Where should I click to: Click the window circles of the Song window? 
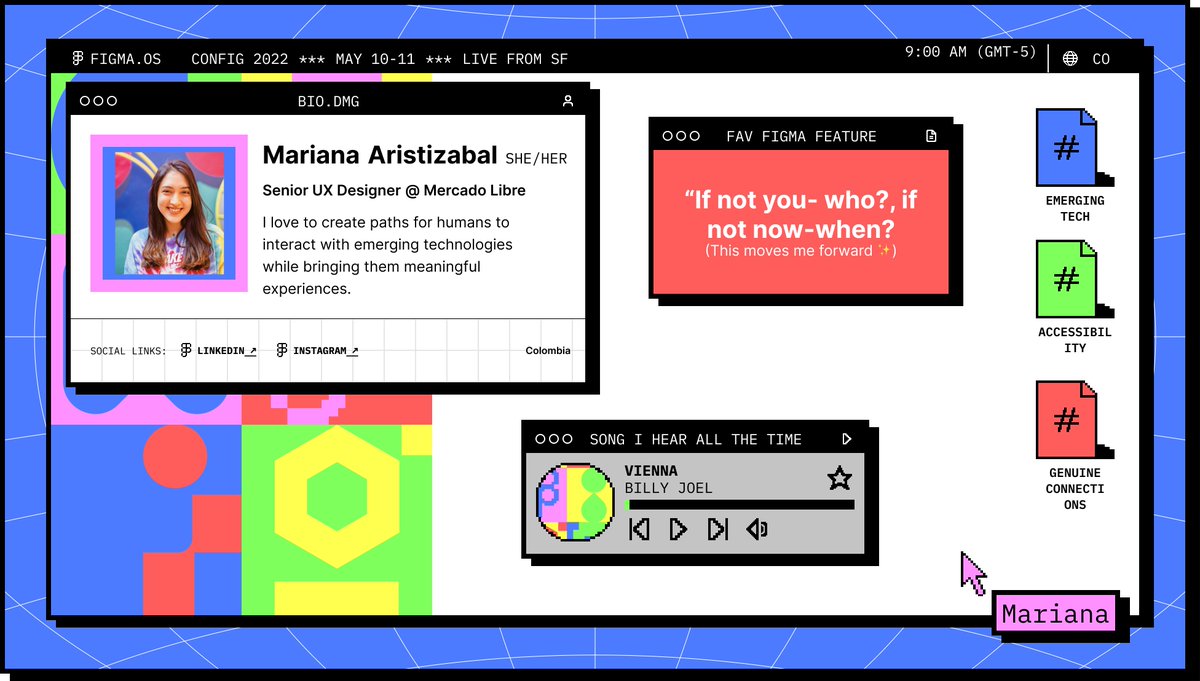pyautogui.click(x=554, y=439)
